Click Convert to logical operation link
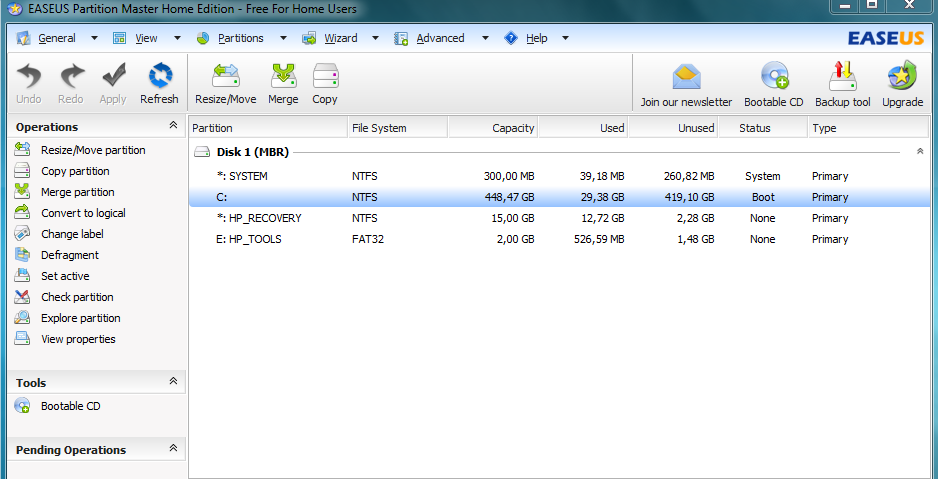Image resolution: width=938 pixels, height=479 pixels. [83, 213]
